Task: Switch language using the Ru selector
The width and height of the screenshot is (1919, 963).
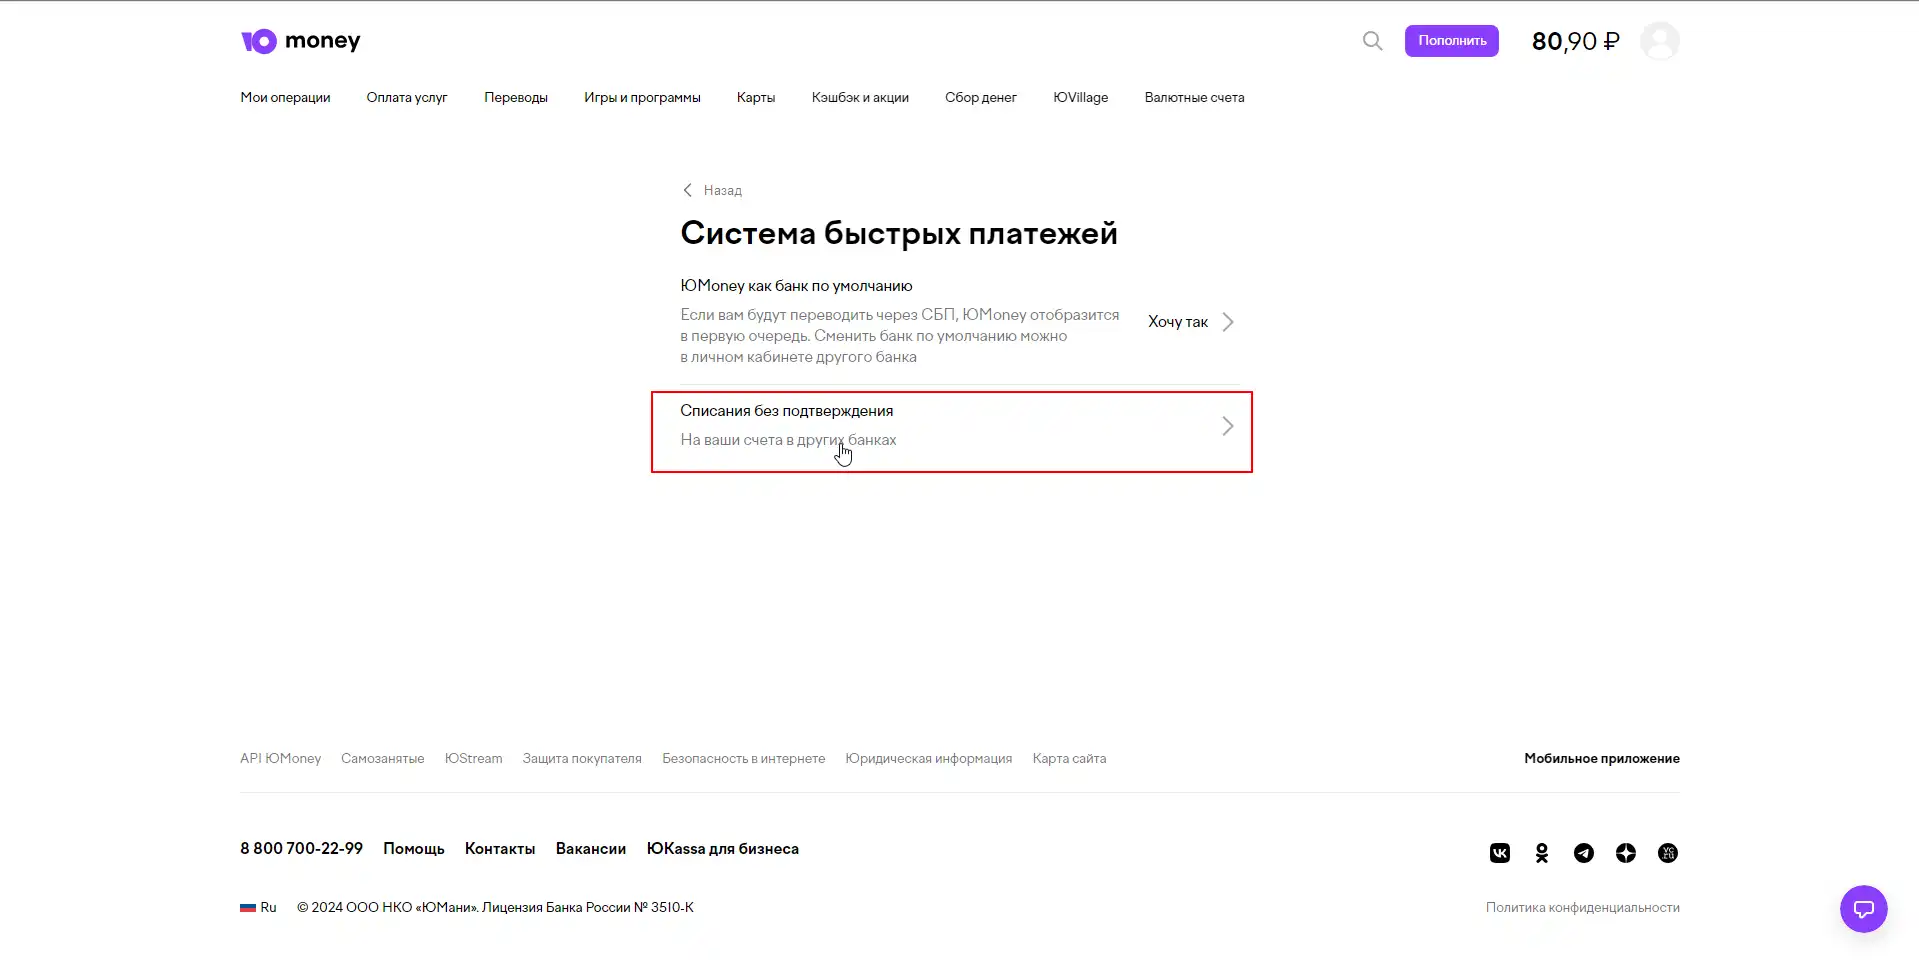Action: click(x=259, y=908)
